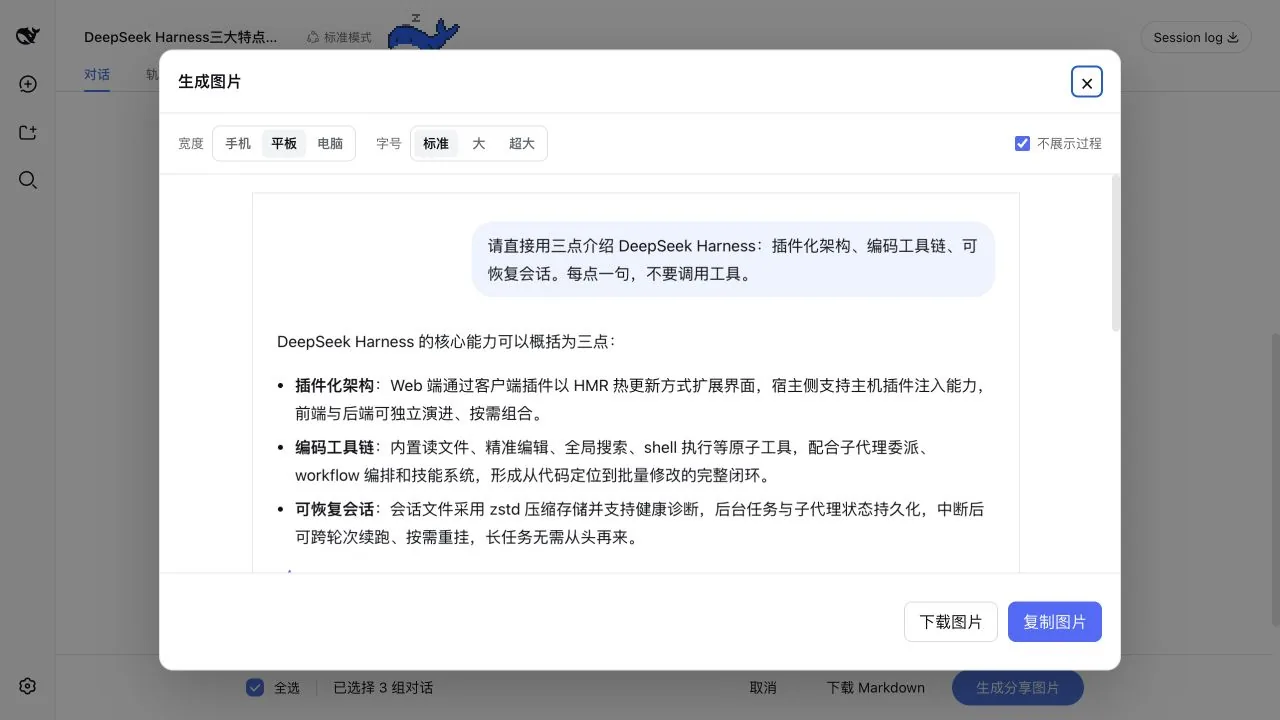
Task: Download the Session log
Action: pos(1196,37)
